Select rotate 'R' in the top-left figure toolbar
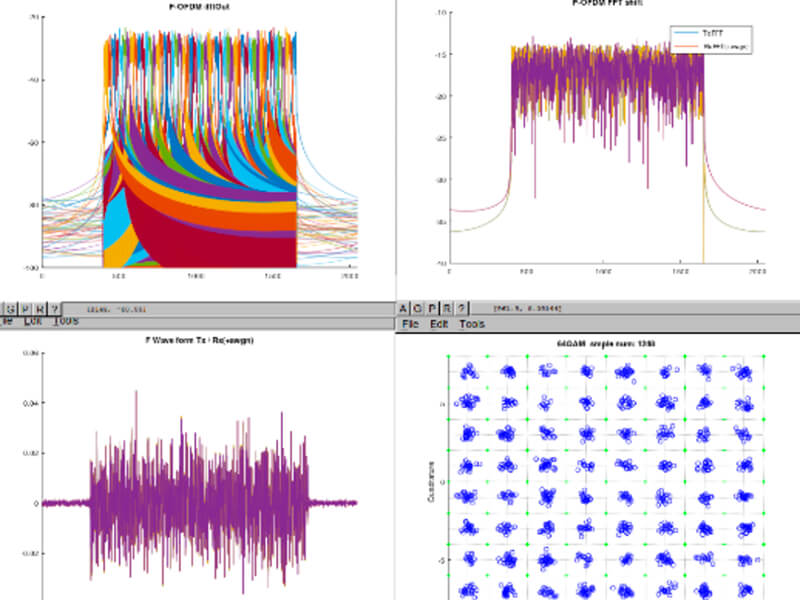The width and height of the screenshot is (800, 600). click(x=39, y=310)
